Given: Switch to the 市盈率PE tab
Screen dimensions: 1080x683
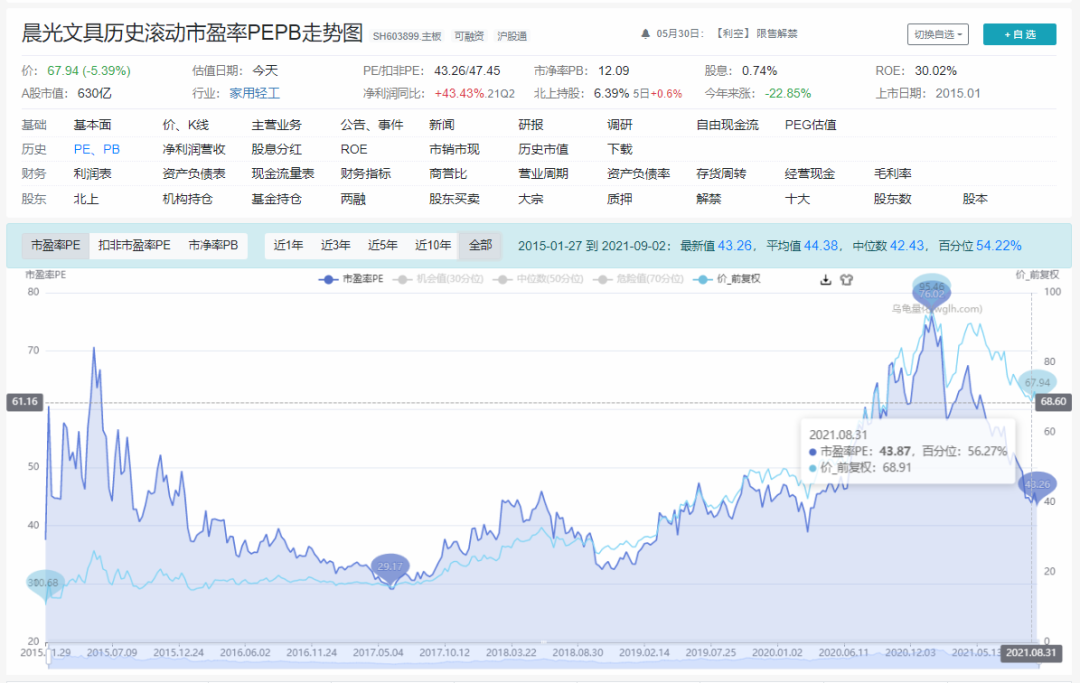Looking at the screenshot, I should tap(56, 245).
